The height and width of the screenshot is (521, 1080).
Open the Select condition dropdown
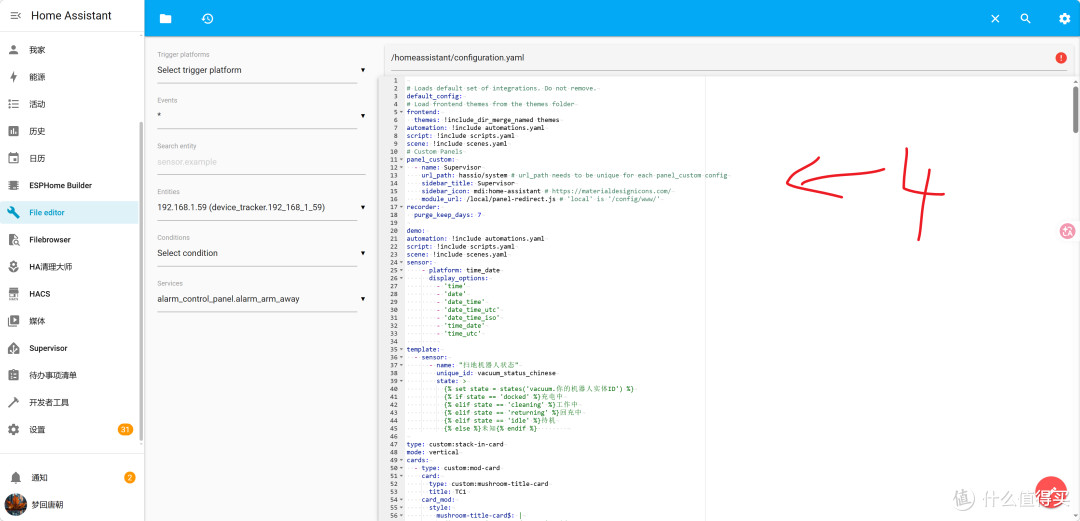[261, 253]
